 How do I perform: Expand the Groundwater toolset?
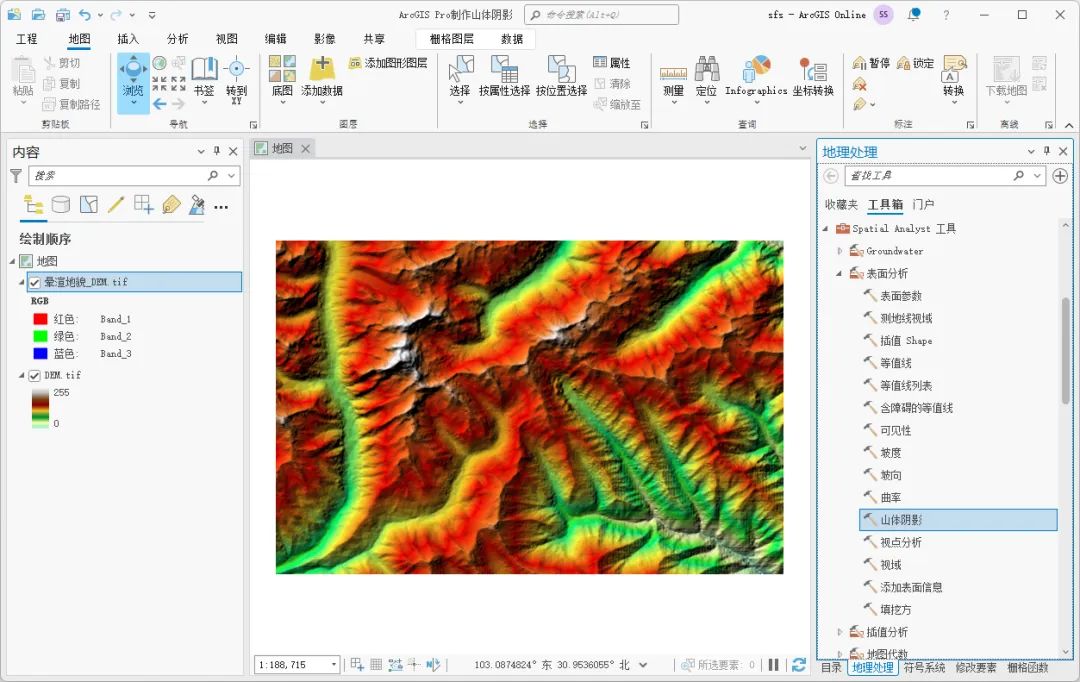click(840, 251)
